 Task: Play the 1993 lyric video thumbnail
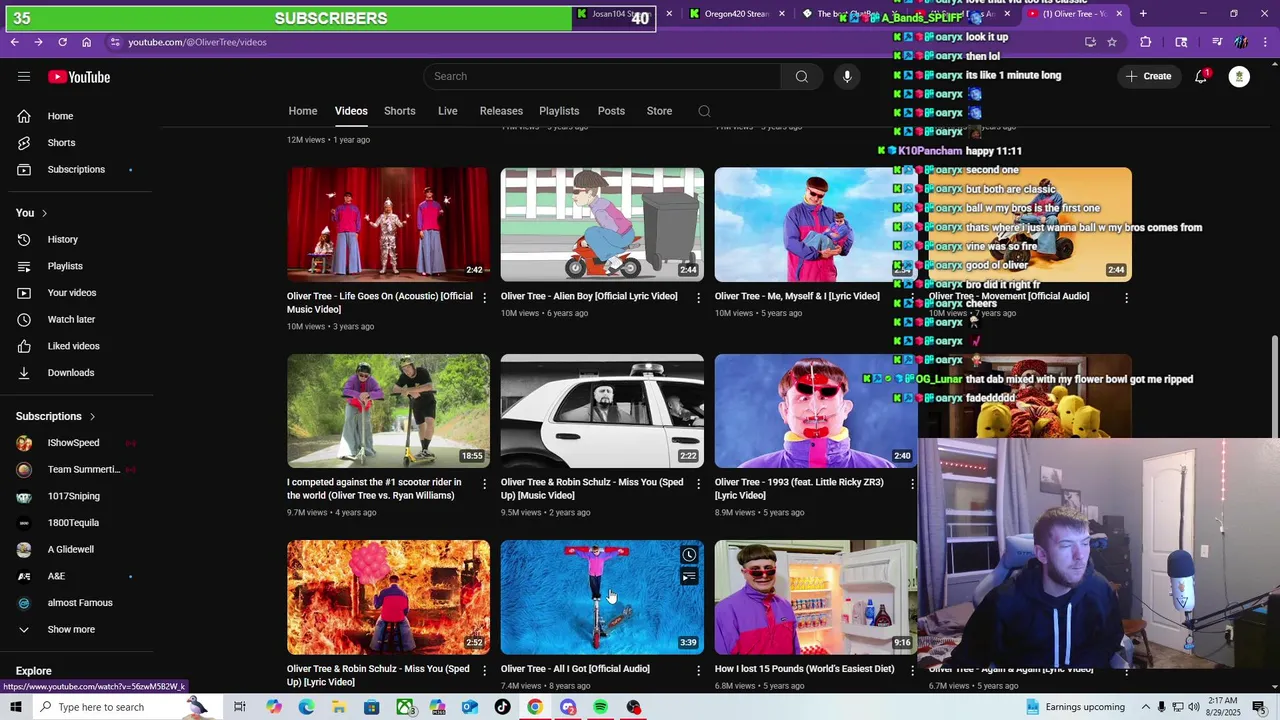(x=816, y=411)
